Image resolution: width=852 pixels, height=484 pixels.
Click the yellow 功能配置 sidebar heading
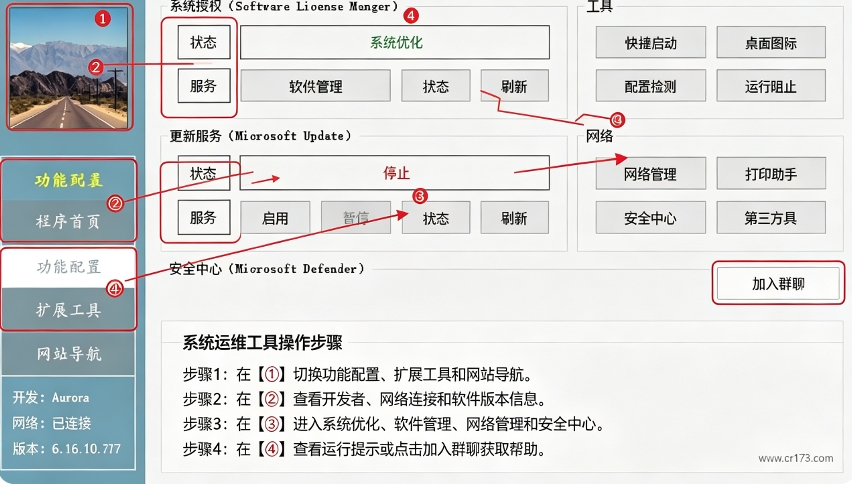(68, 180)
